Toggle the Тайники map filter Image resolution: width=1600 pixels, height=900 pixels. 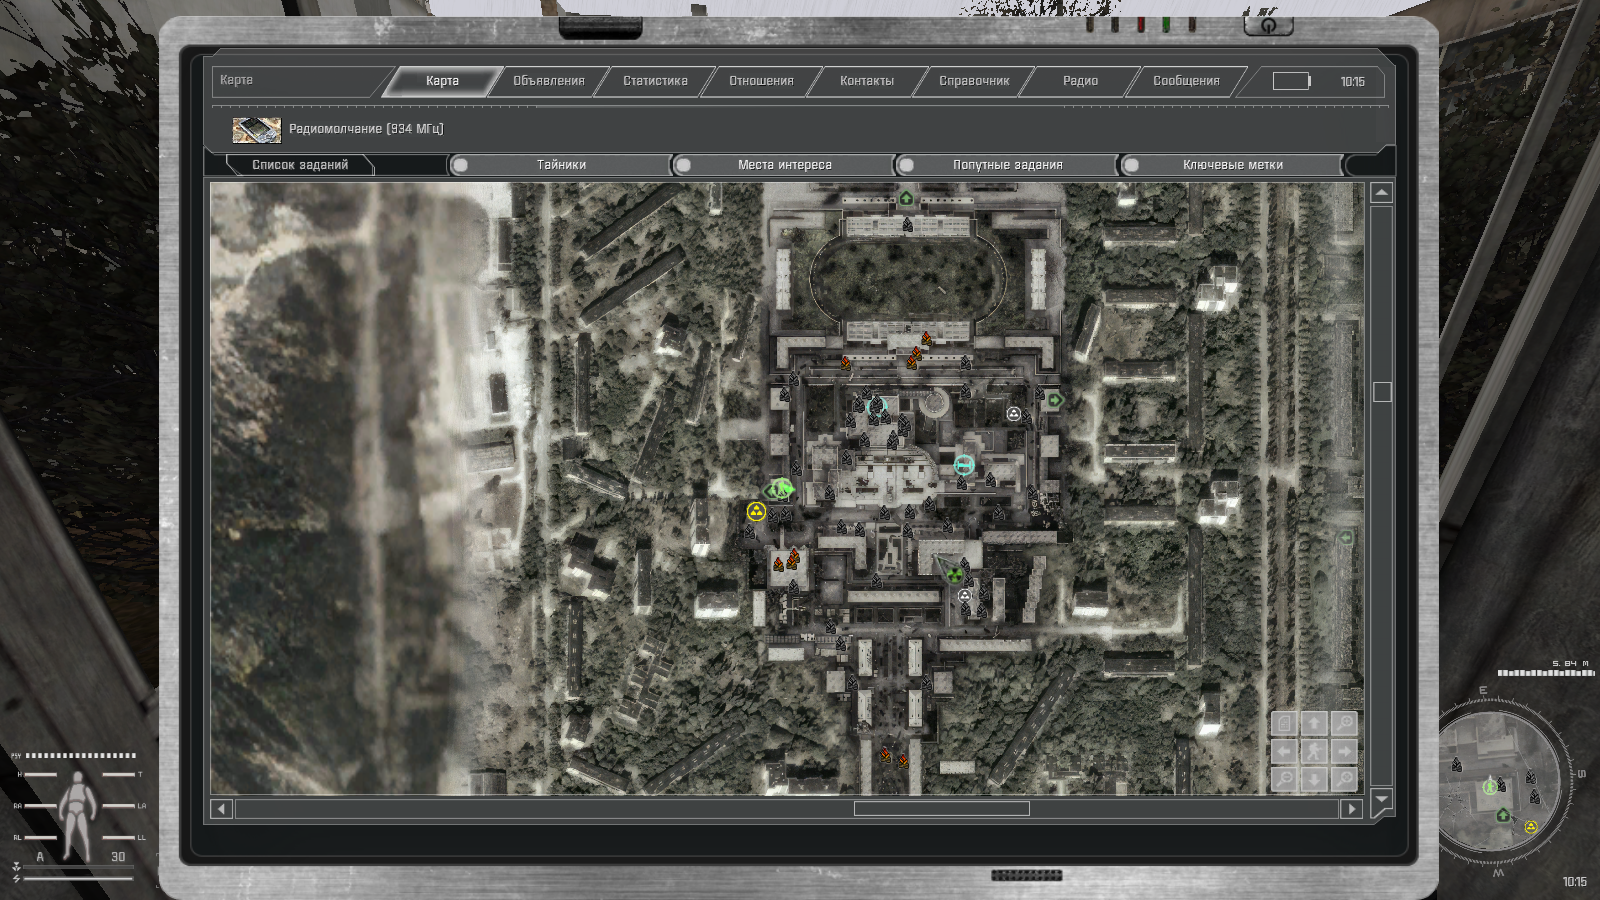[560, 165]
